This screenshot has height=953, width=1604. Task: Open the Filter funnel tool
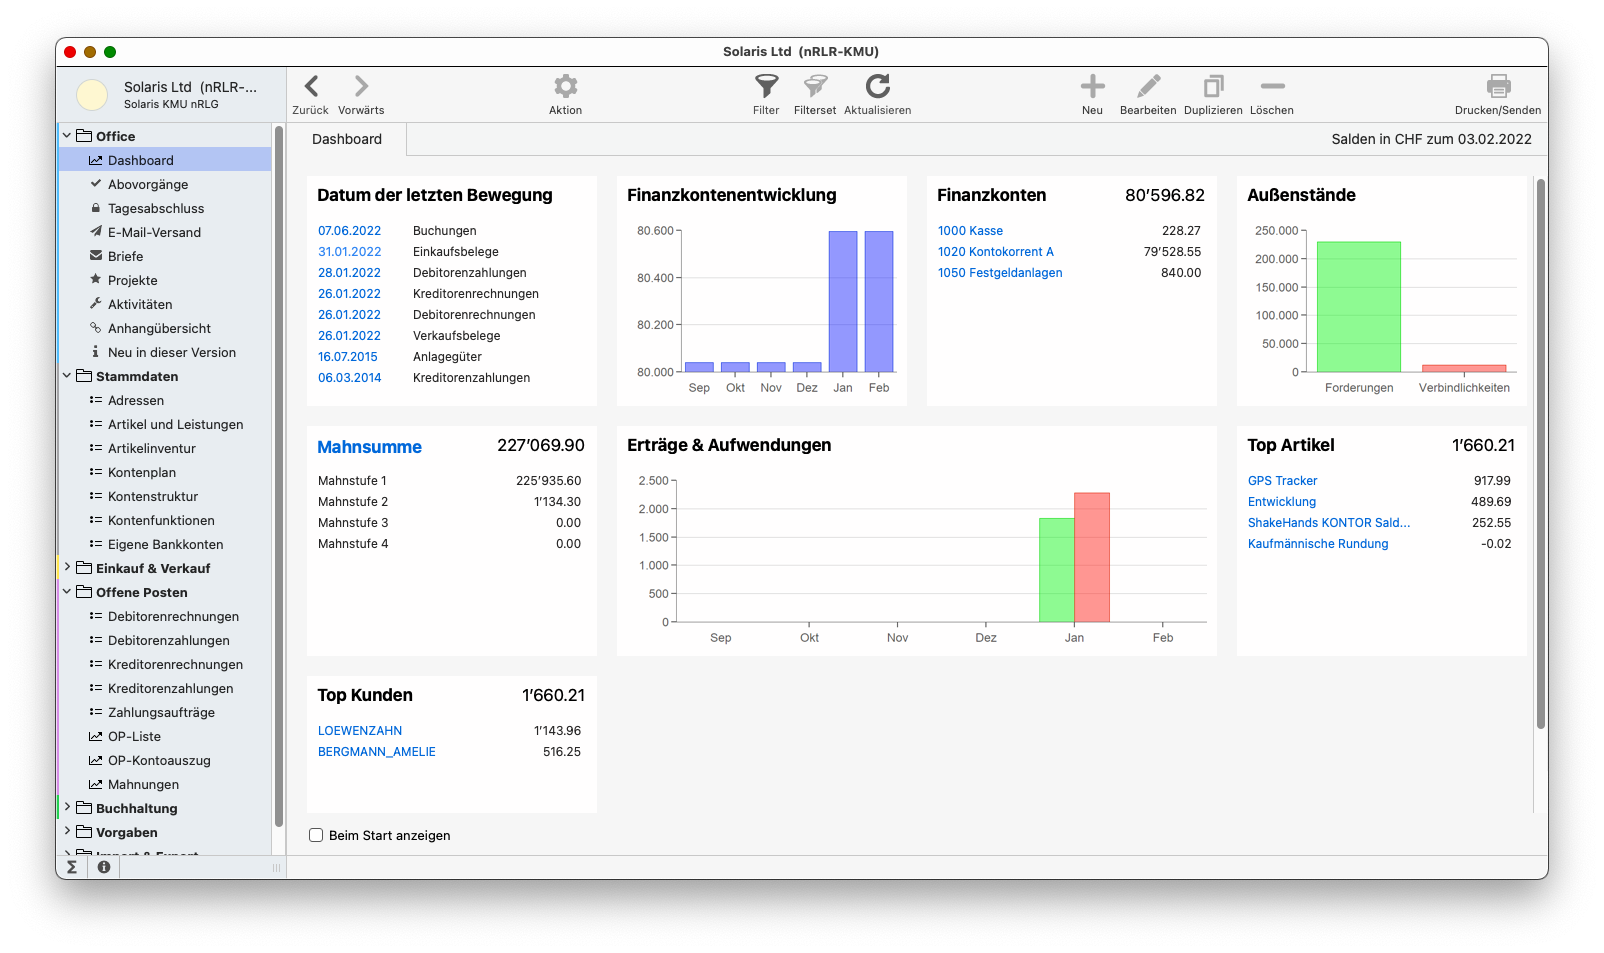point(766,87)
